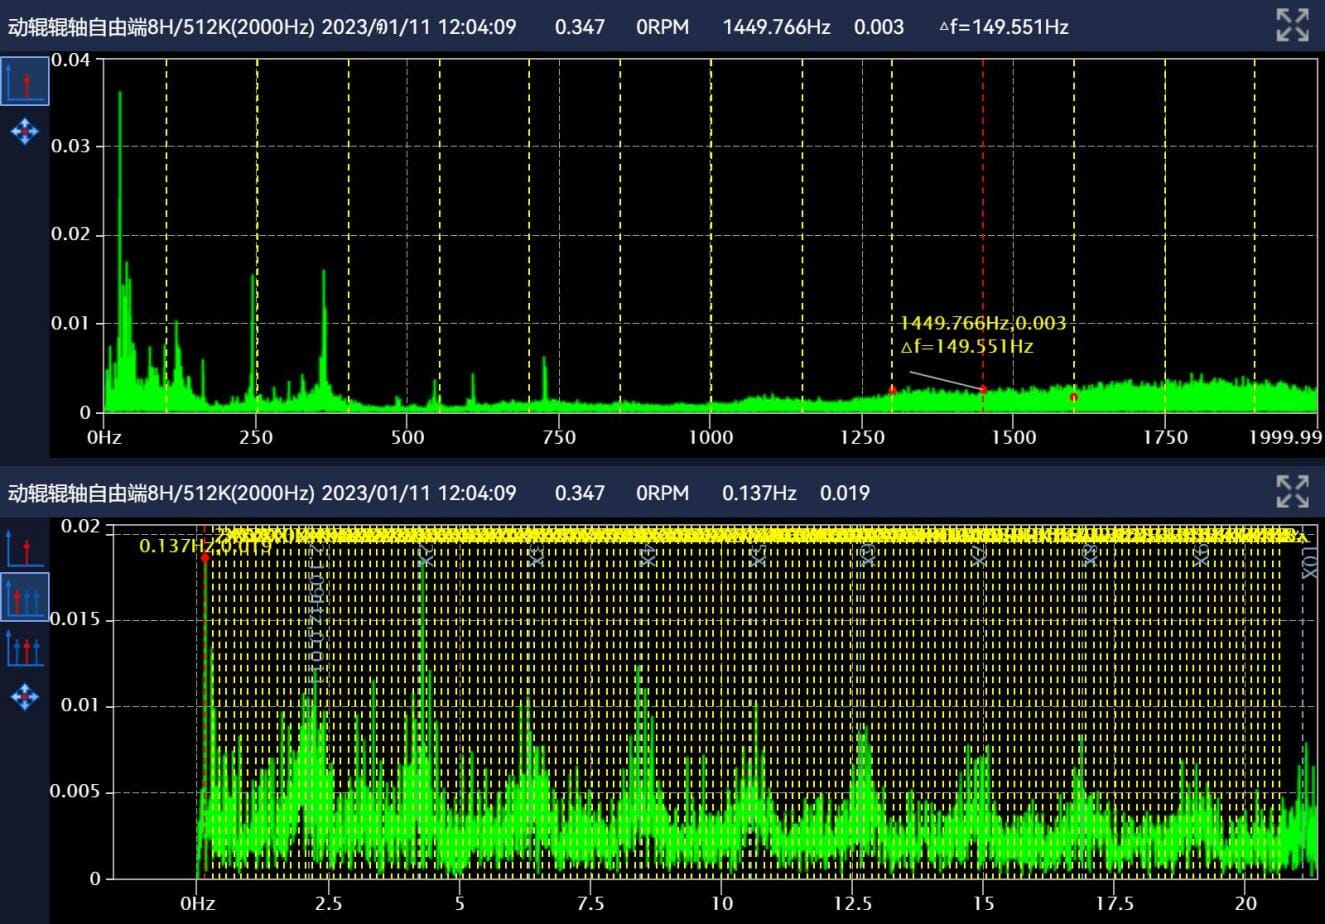
Task: Click the X2 harmonic marker label
Action: tap(425, 555)
